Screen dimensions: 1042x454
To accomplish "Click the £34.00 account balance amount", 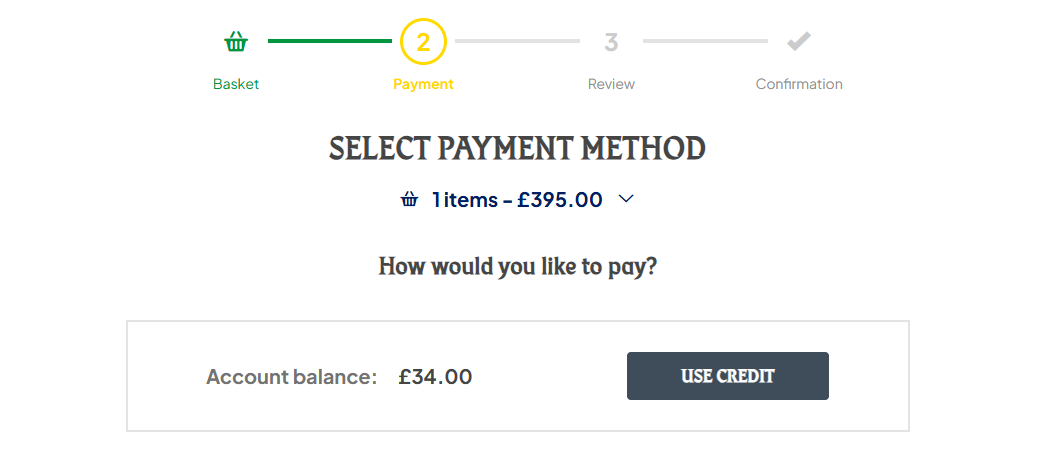I will (x=435, y=377).
